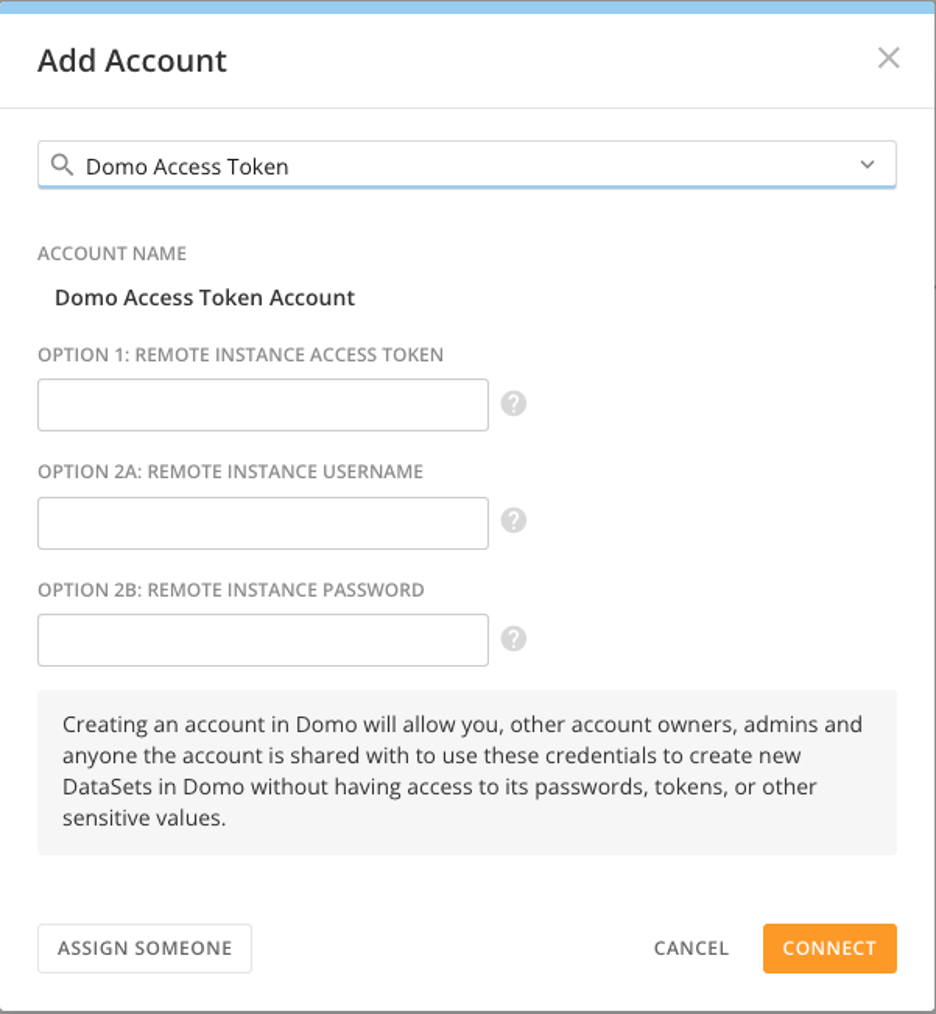Click the search magnifier icon
Viewport: 936px width, 1014px height.
tap(62, 165)
